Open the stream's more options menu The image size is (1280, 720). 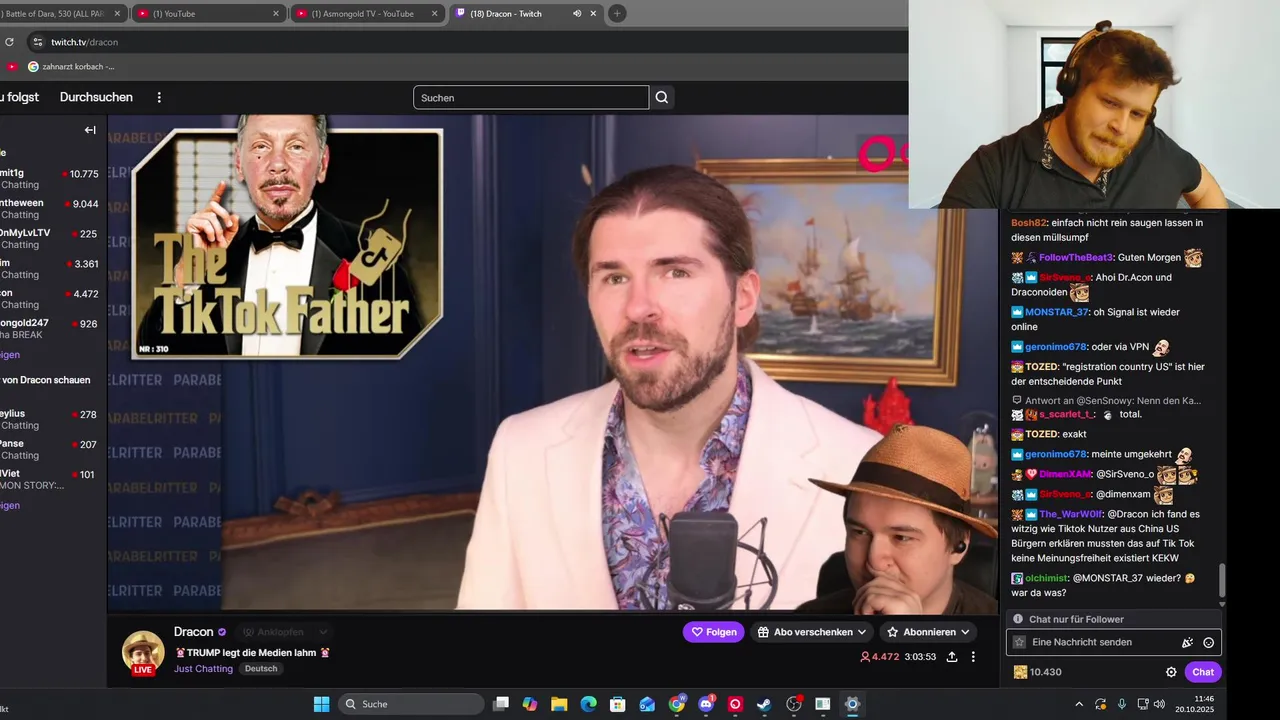[973, 657]
